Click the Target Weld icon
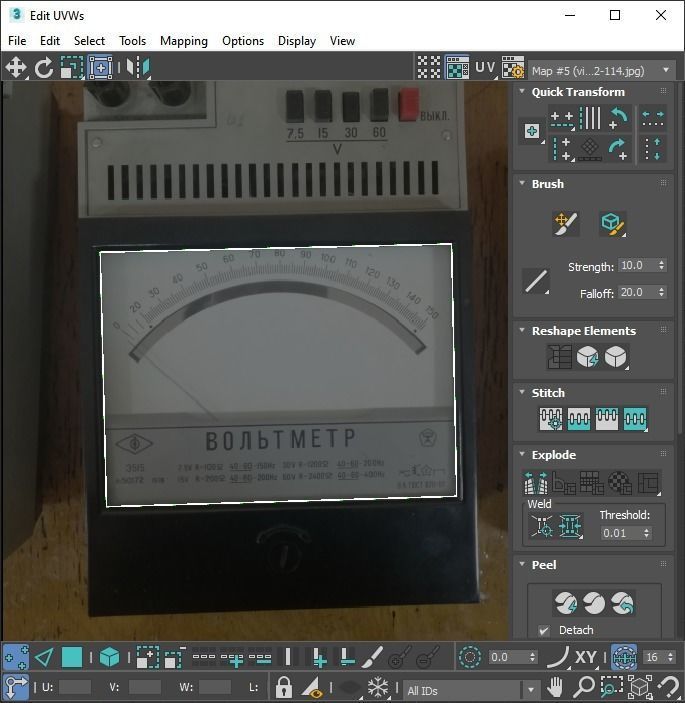This screenshot has height=703, width=685. pyautogui.click(x=542, y=526)
